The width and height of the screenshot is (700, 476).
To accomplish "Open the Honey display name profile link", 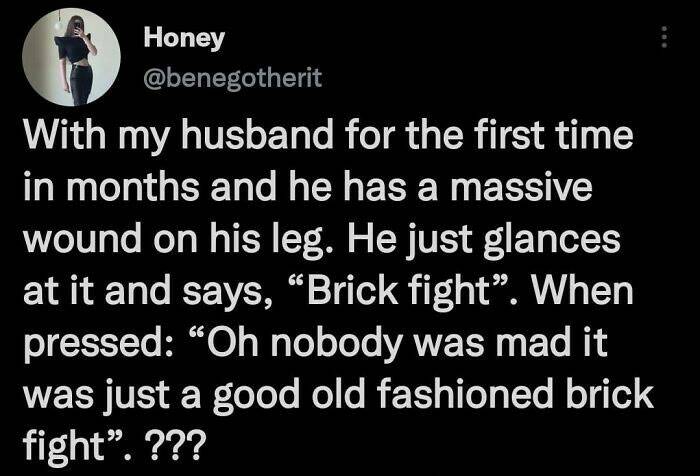I will [185, 38].
